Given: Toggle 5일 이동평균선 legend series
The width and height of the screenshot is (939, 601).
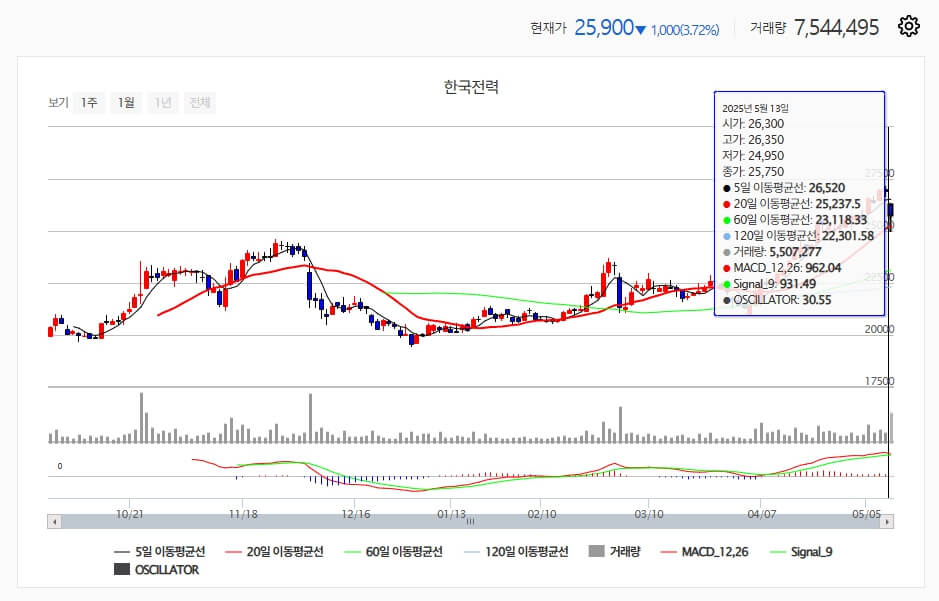Looking at the screenshot, I should pos(159,551).
